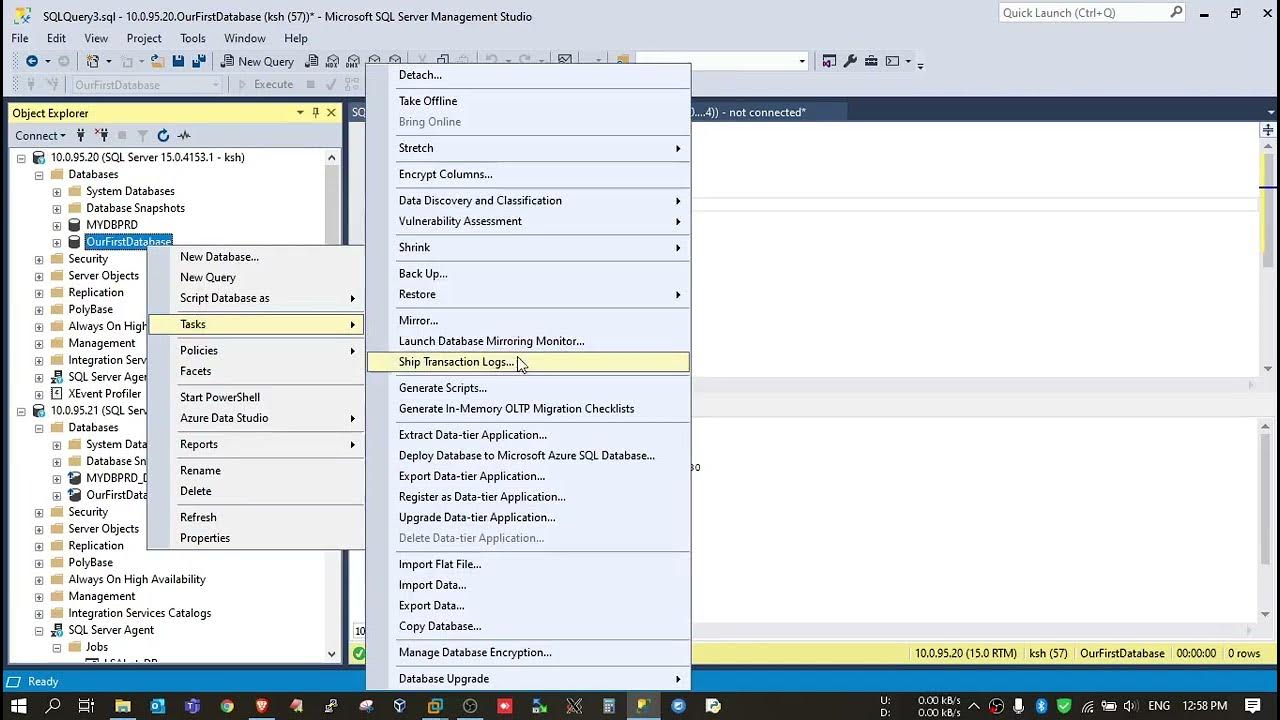The height and width of the screenshot is (720, 1280).
Task: Click Object Explorer scrollbar up arrow
Action: tap(332, 157)
